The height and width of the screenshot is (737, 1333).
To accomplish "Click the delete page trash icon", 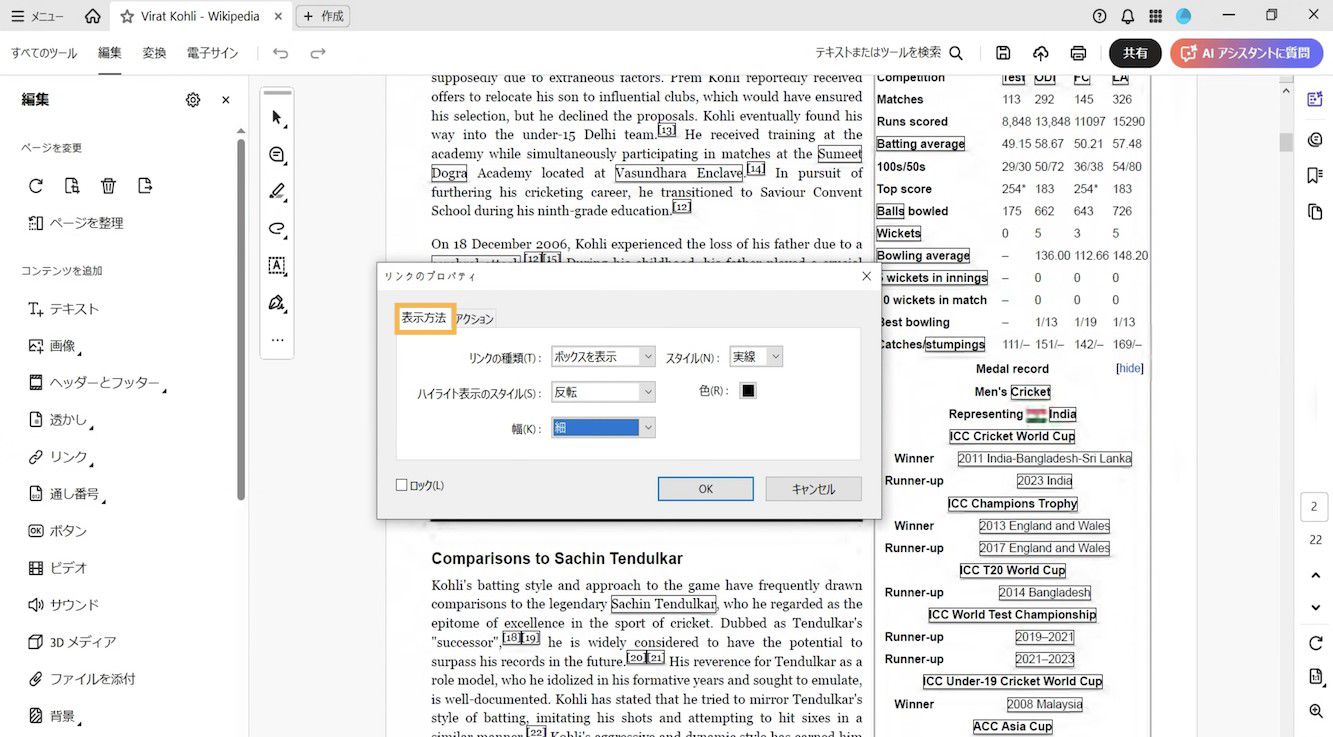I will tap(108, 185).
